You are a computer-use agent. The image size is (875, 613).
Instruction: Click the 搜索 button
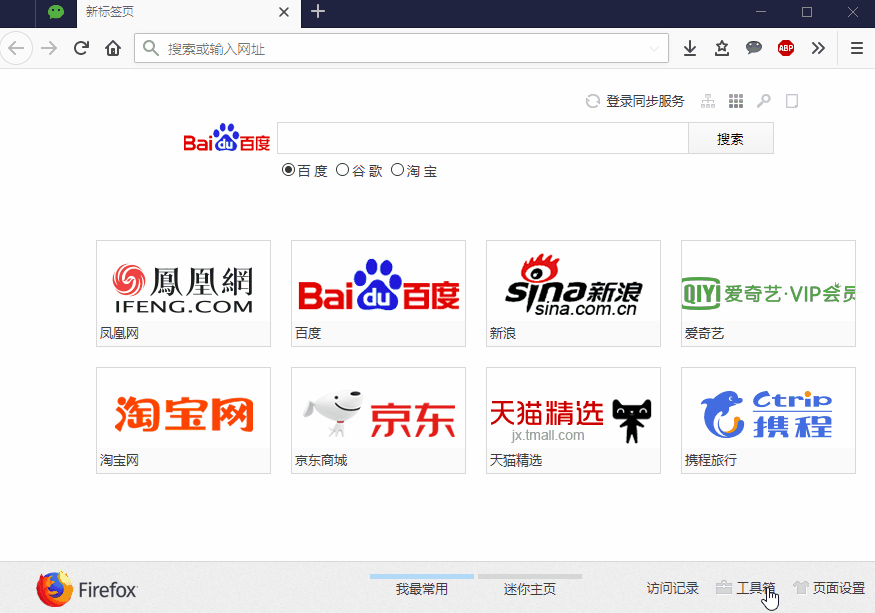pos(730,138)
